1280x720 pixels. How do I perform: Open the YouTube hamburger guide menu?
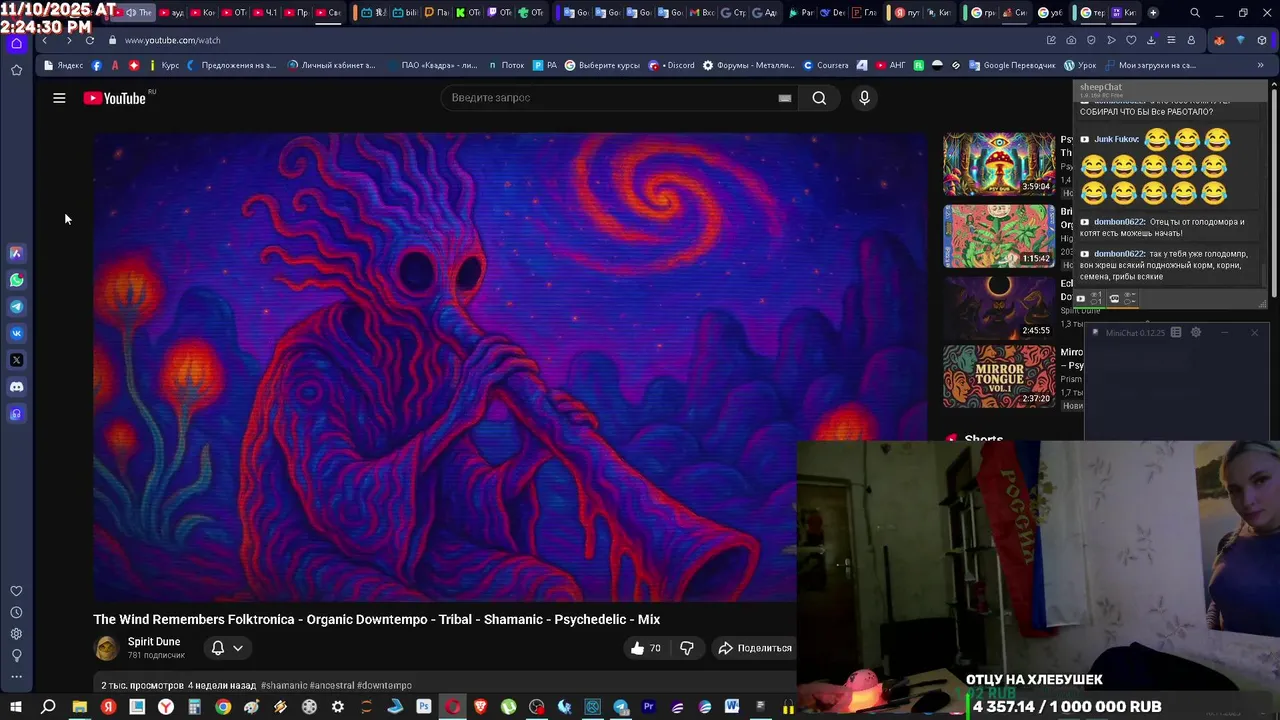click(59, 98)
